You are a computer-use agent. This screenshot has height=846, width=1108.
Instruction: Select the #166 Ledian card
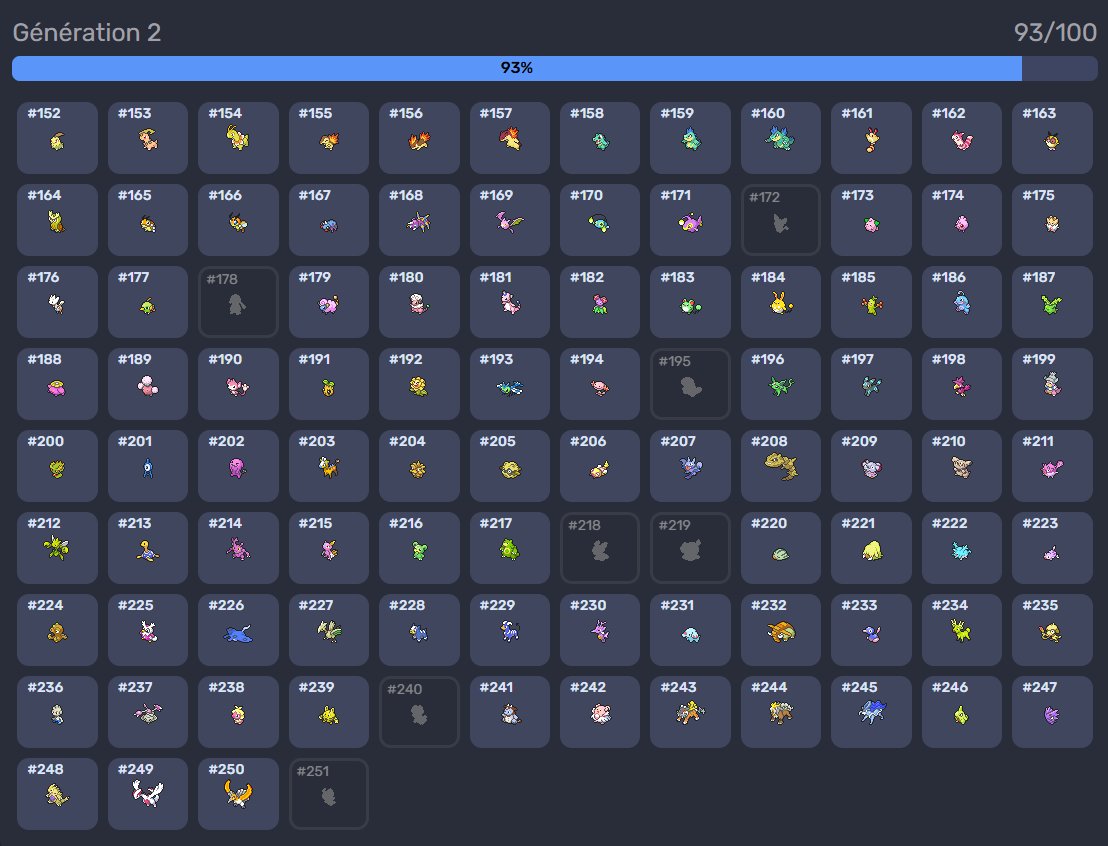238,220
